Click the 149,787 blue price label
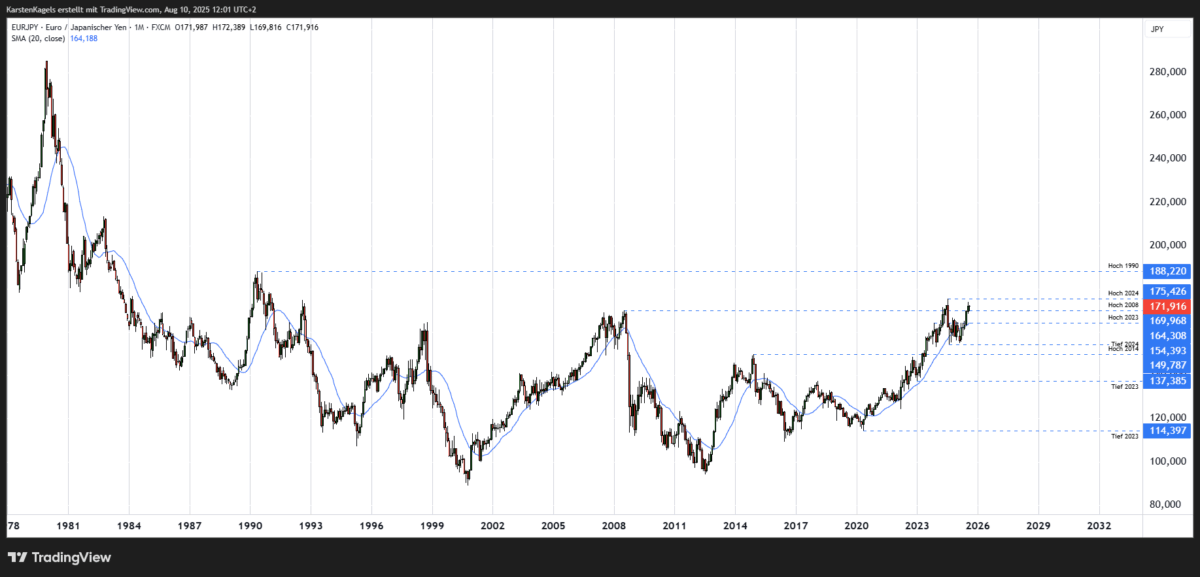1200x577 pixels. tap(1166, 366)
